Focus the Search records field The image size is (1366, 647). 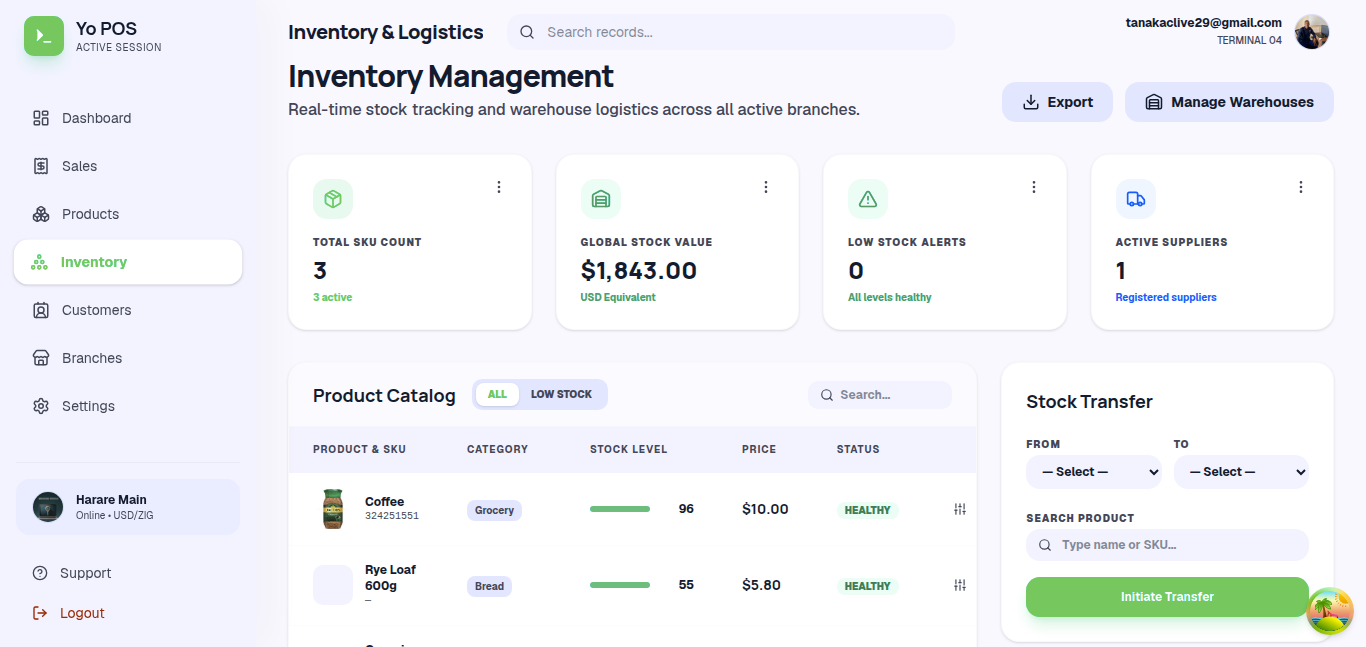pos(731,32)
